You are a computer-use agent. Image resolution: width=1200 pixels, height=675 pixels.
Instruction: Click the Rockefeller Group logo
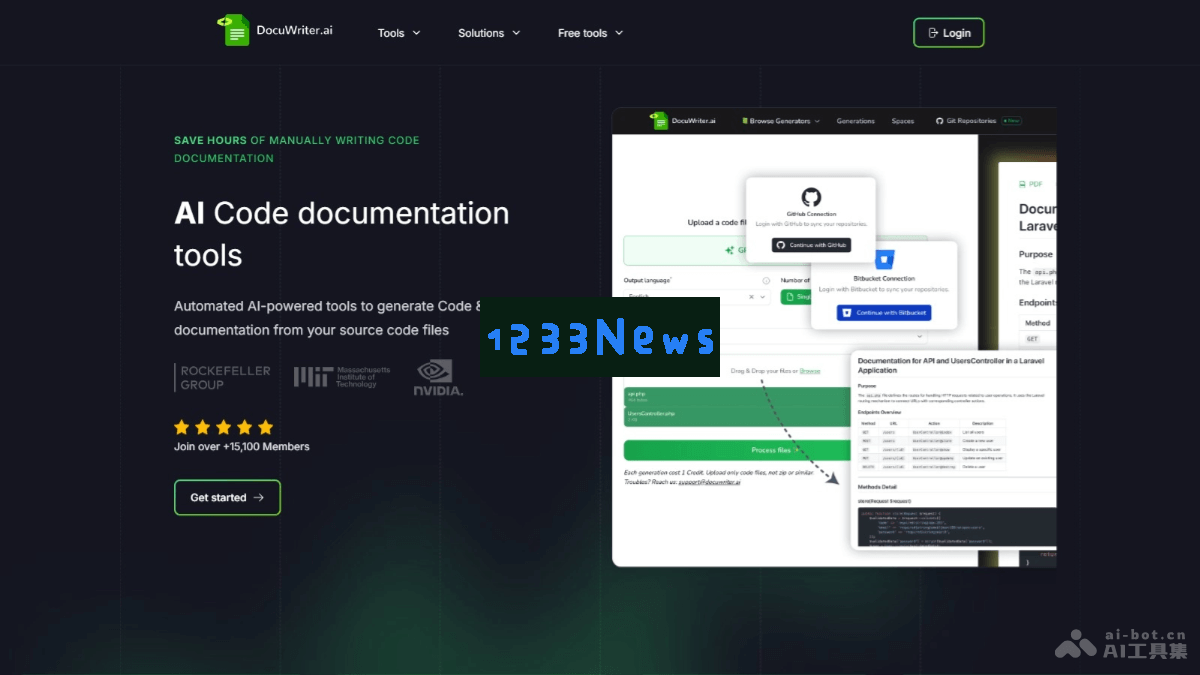click(x=223, y=377)
